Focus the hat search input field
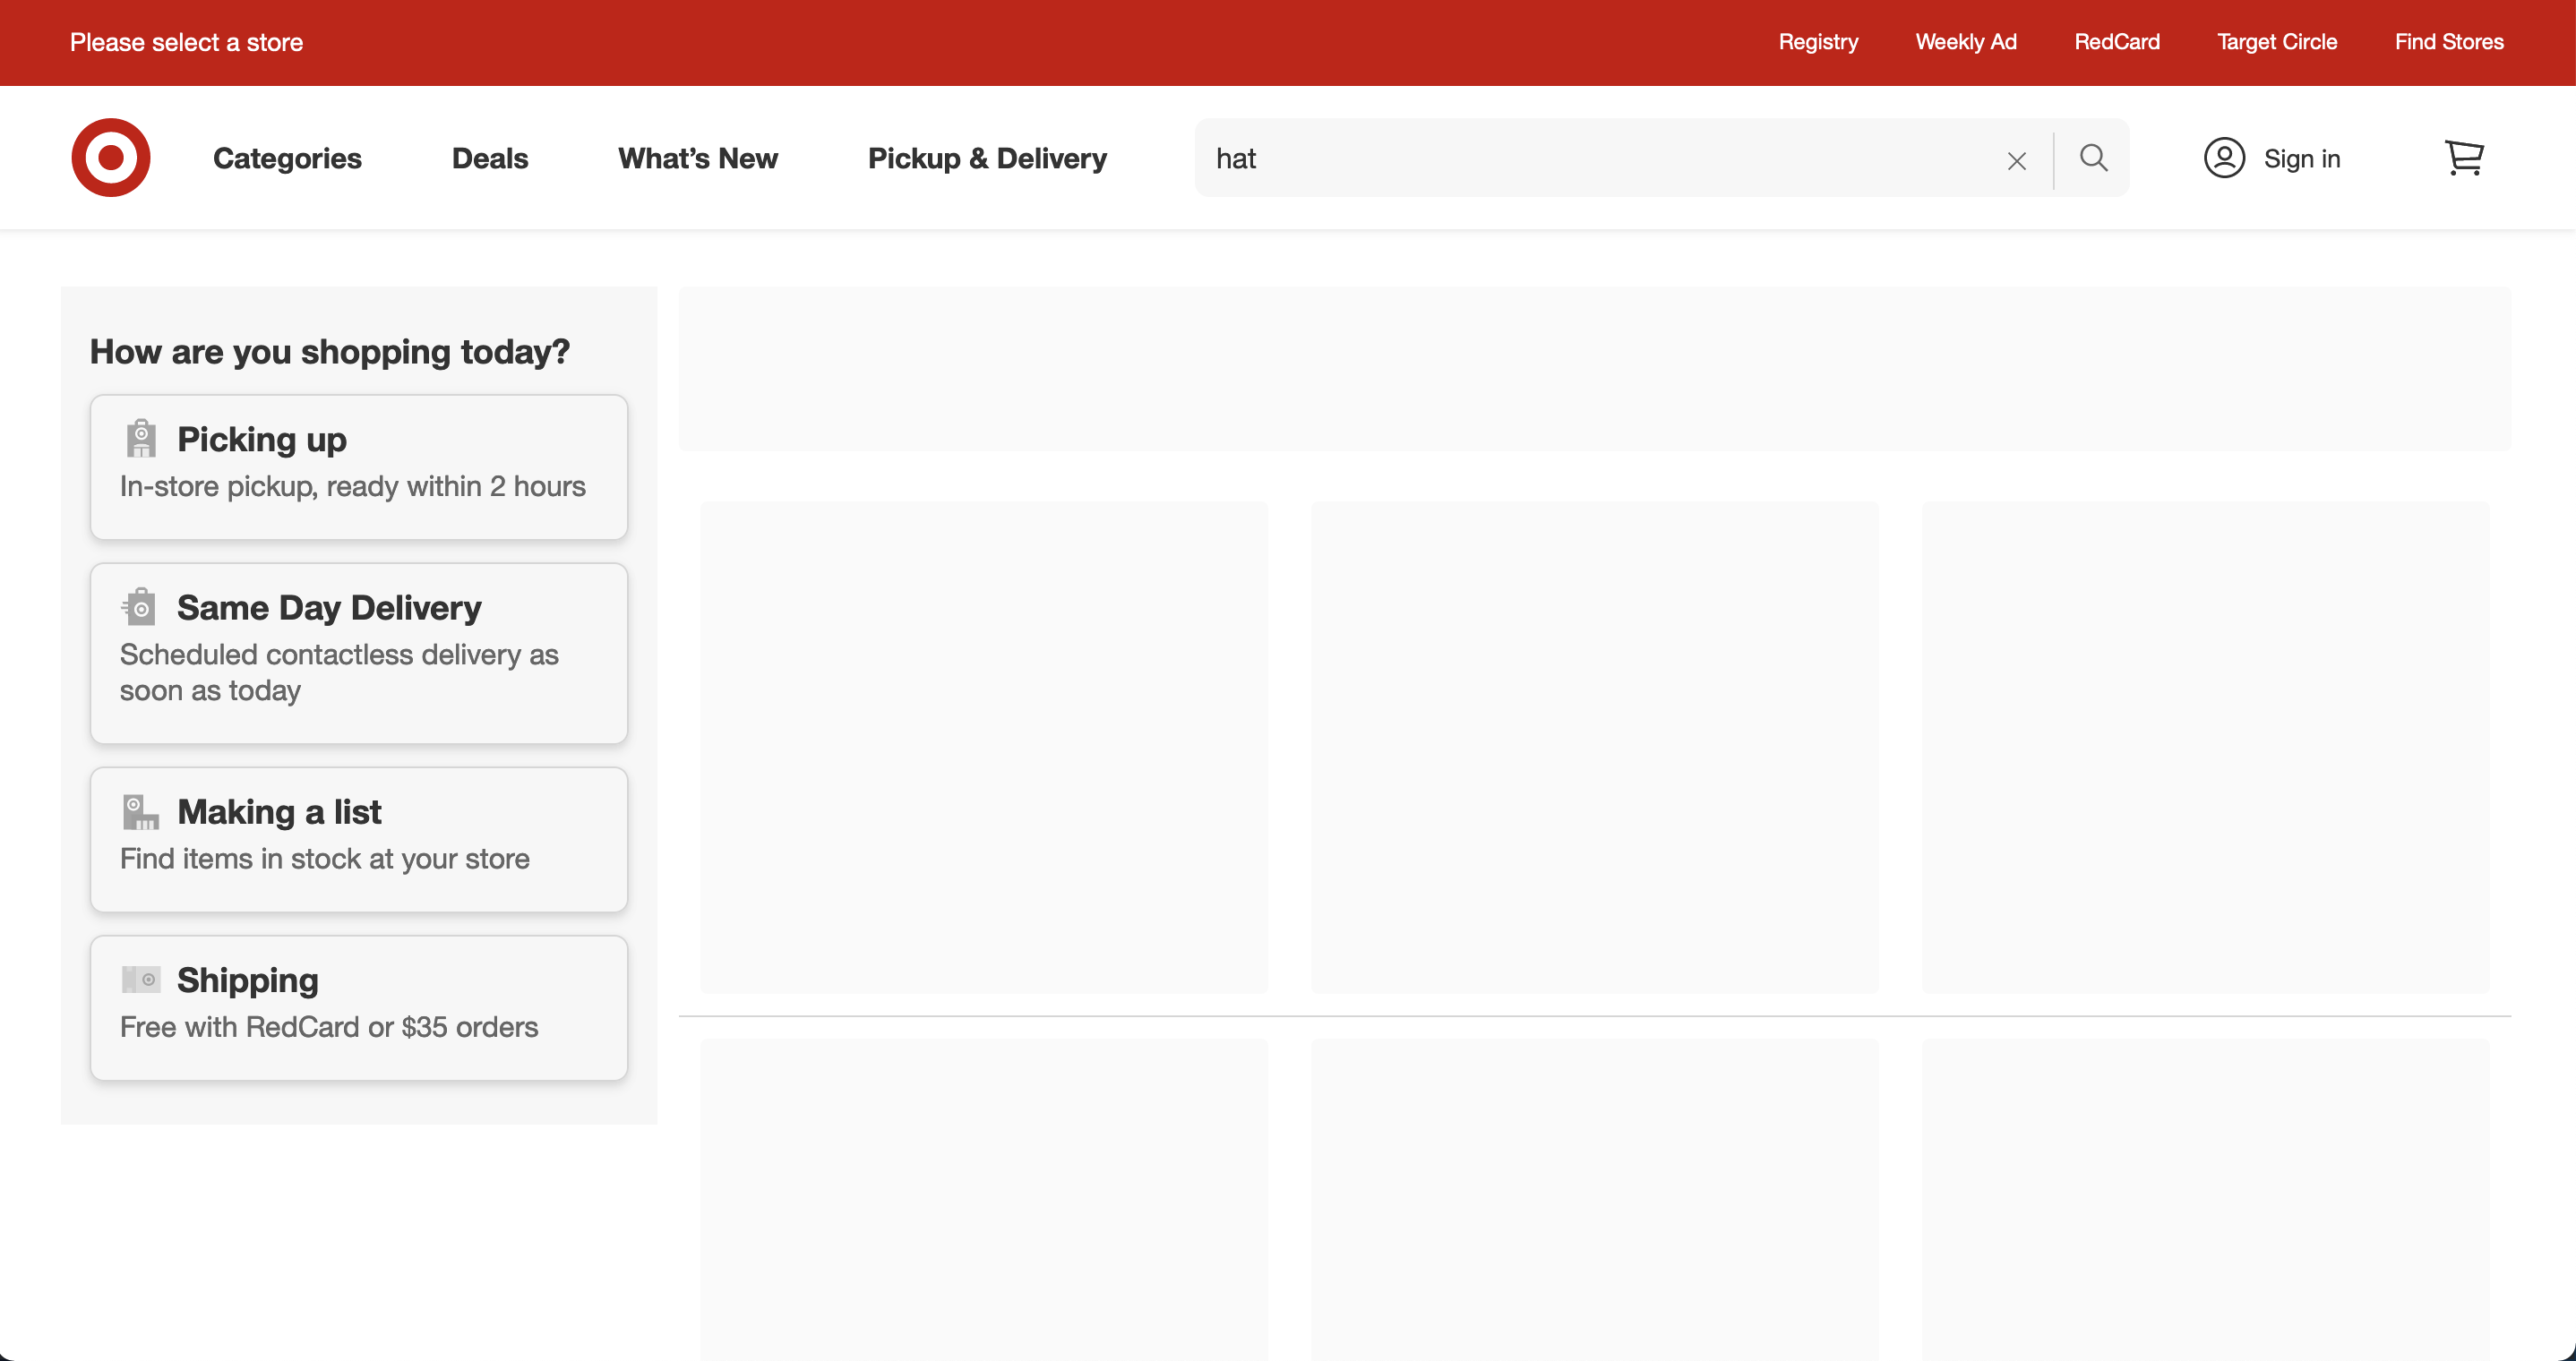 point(1600,158)
